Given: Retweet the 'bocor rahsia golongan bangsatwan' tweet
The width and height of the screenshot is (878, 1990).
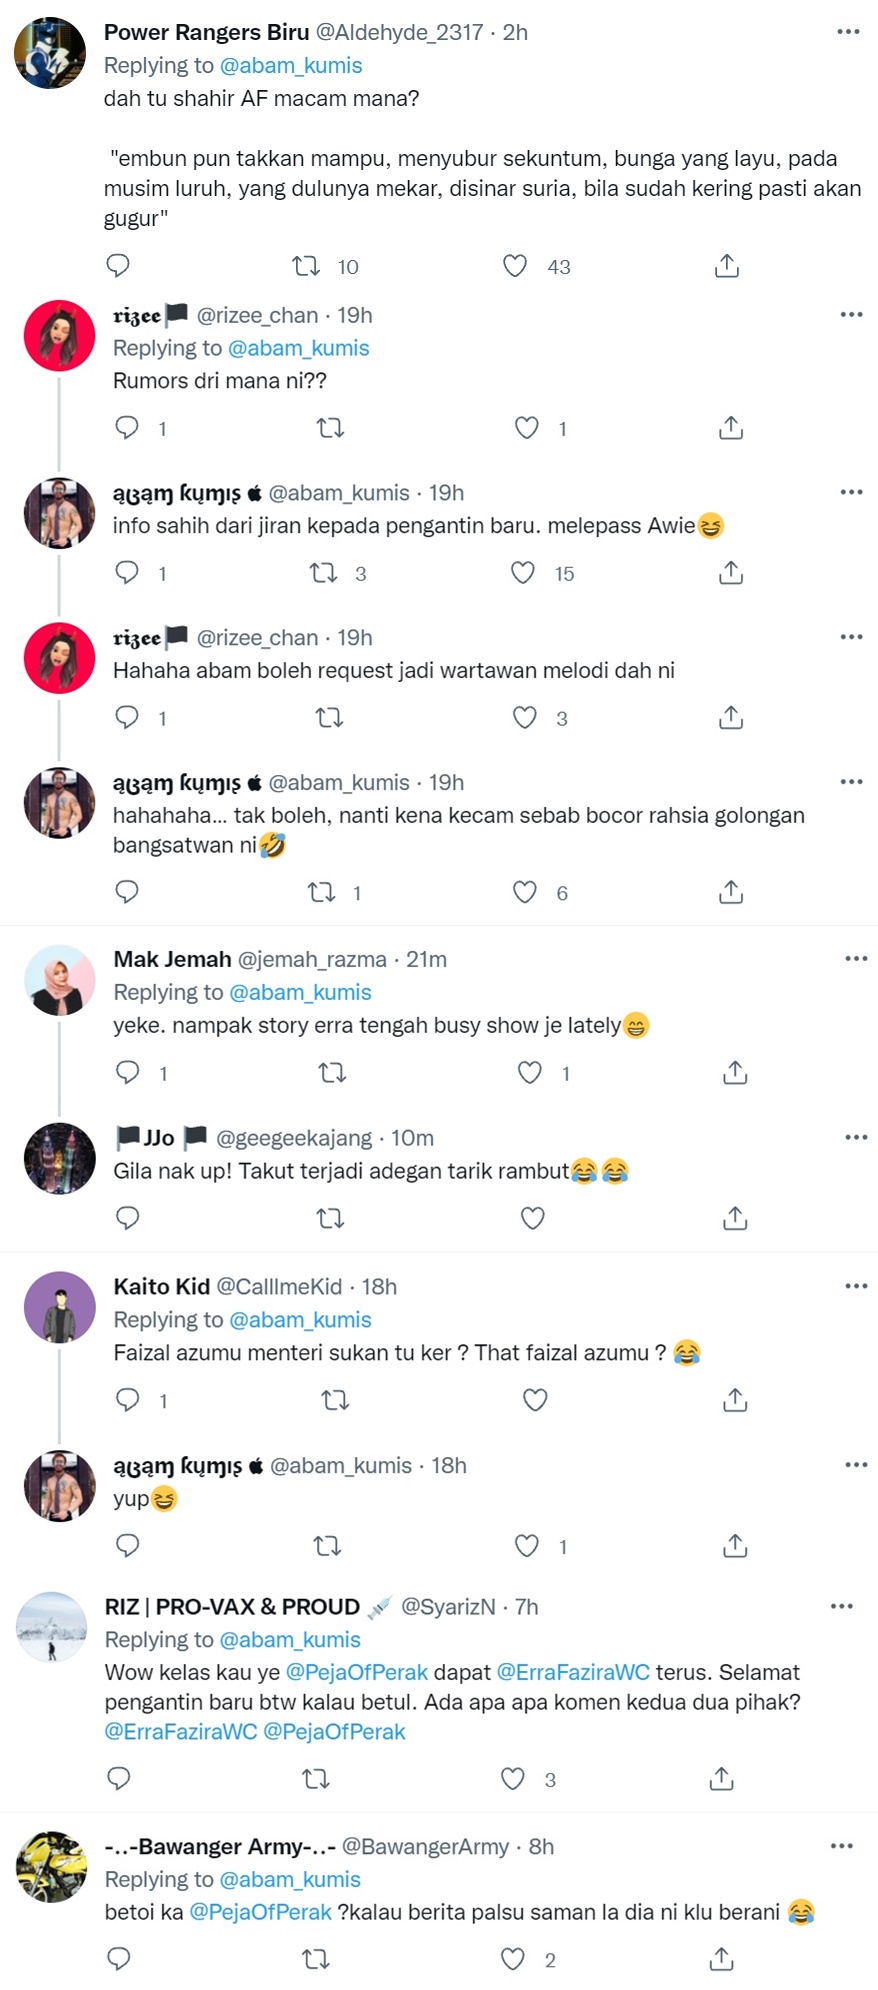Looking at the screenshot, I should 321,892.
